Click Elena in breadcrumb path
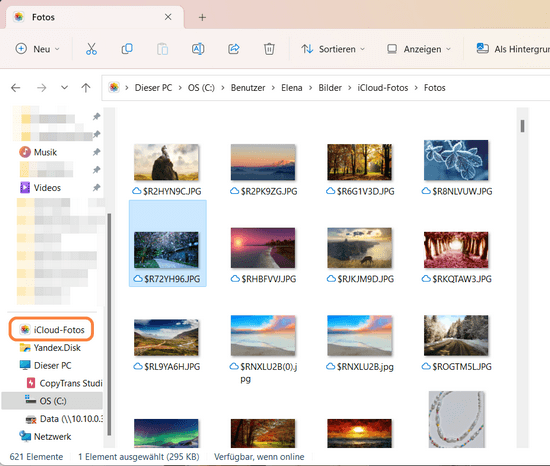Image resolution: width=550 pixels, height=466 pixels. click(291, 88)
